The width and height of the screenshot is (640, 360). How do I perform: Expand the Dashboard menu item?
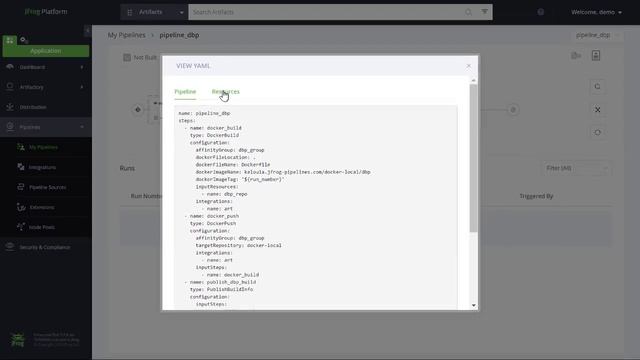46,67
